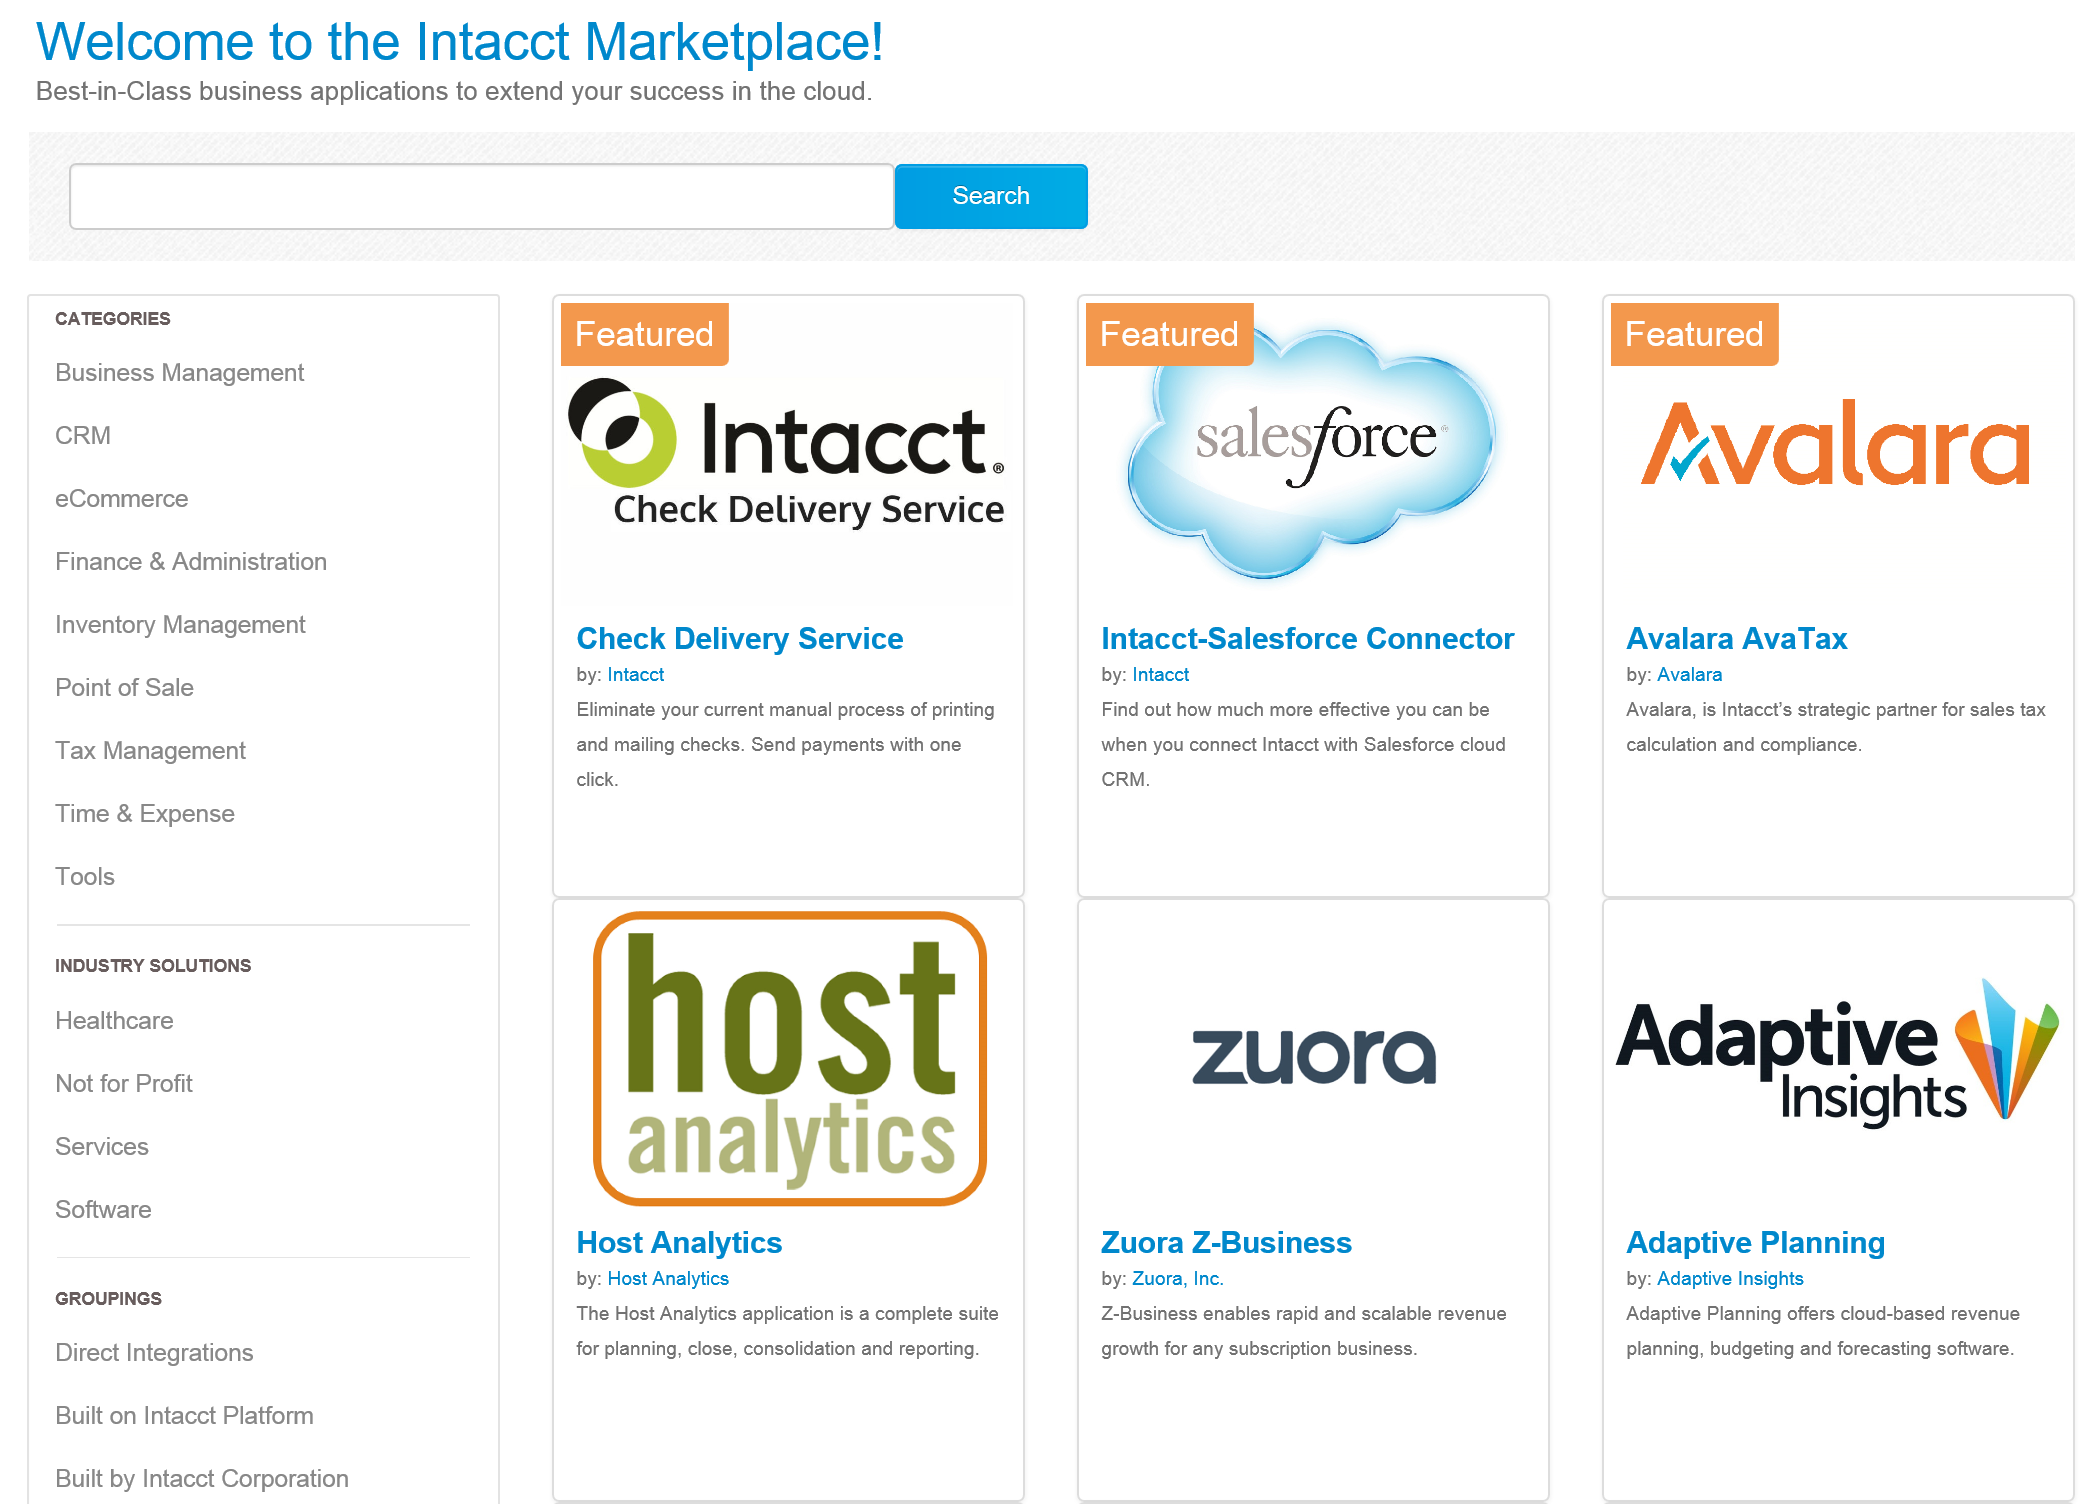Click the Salesforce Connector description text
This screenshot has height=1504, width=2092.
(1303, 744)
